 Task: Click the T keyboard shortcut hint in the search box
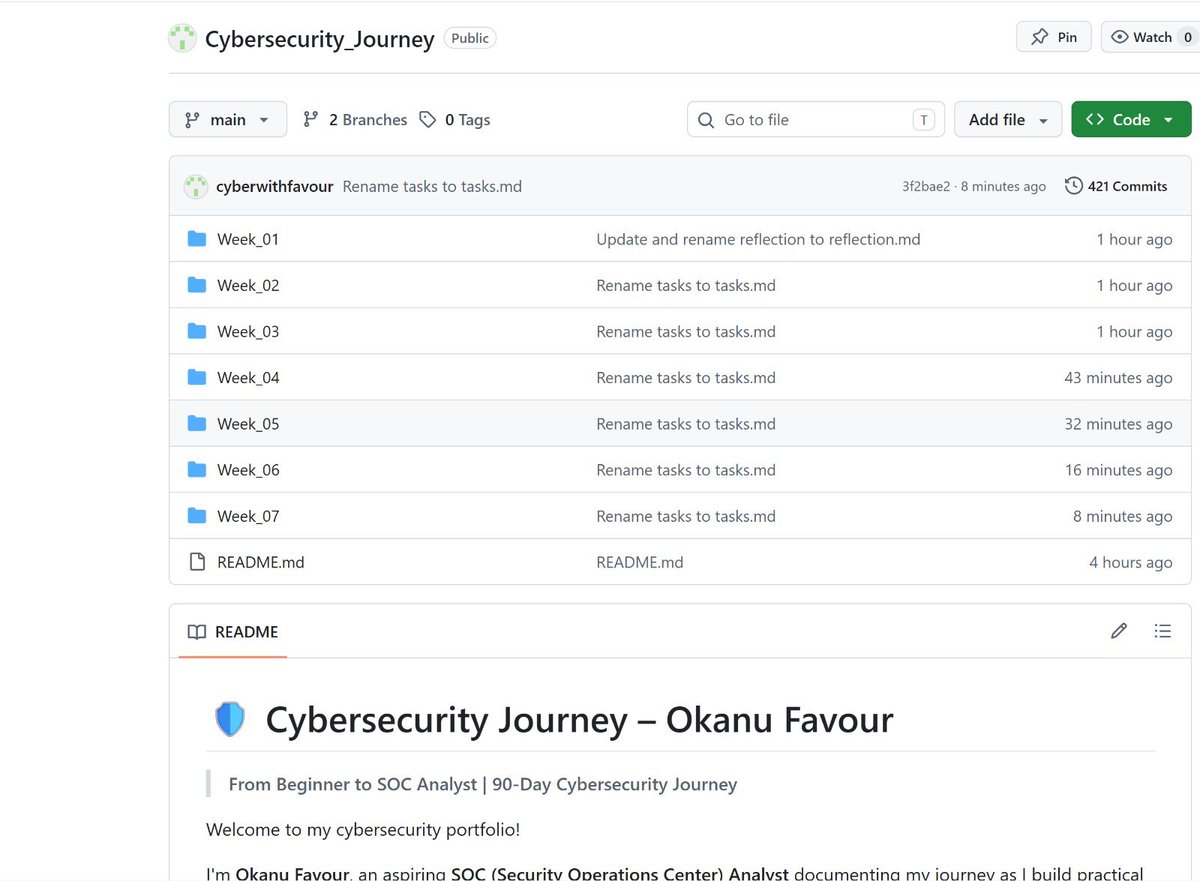[x=924, y=120]
